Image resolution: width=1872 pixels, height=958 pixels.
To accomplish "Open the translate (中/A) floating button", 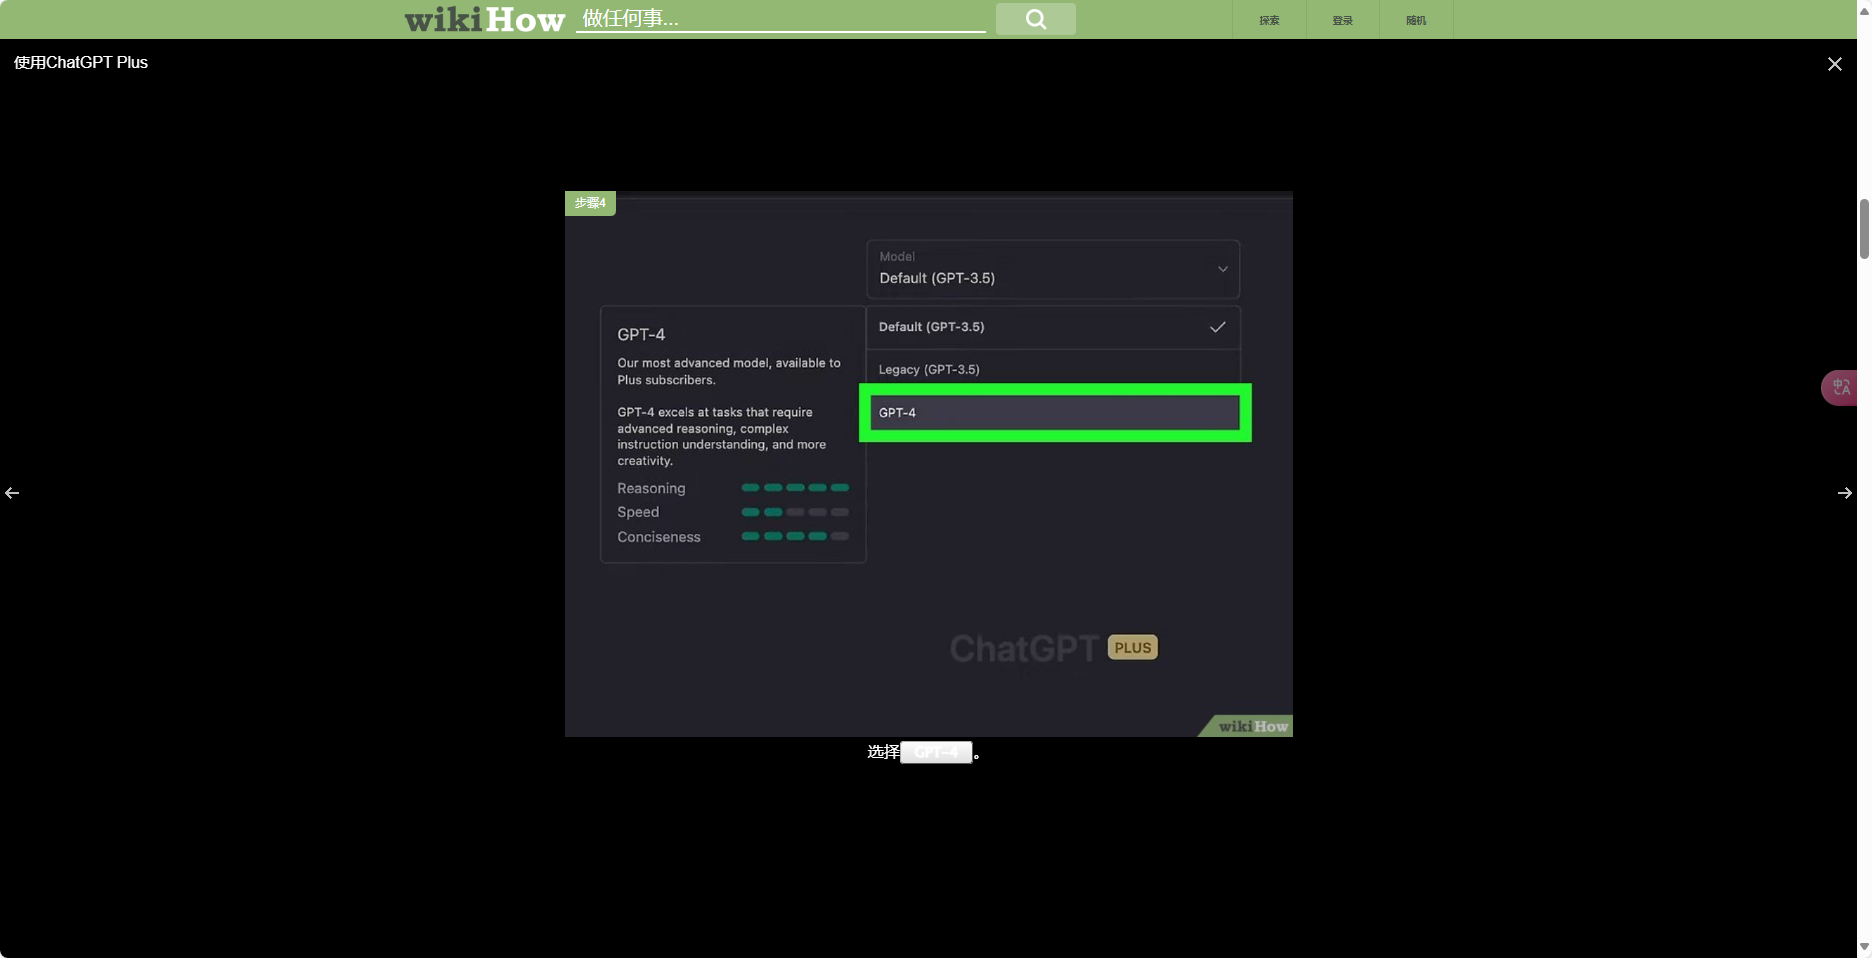I will 1840,388.
